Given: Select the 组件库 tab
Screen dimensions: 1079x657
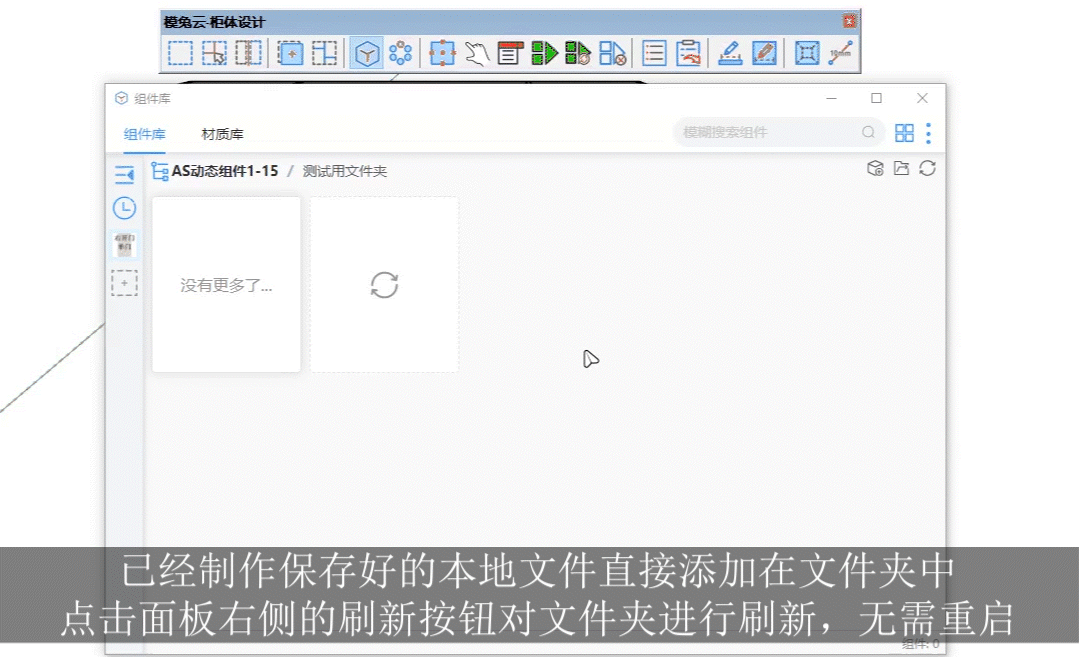Looking at the screenshot, I should coord(144,133).
